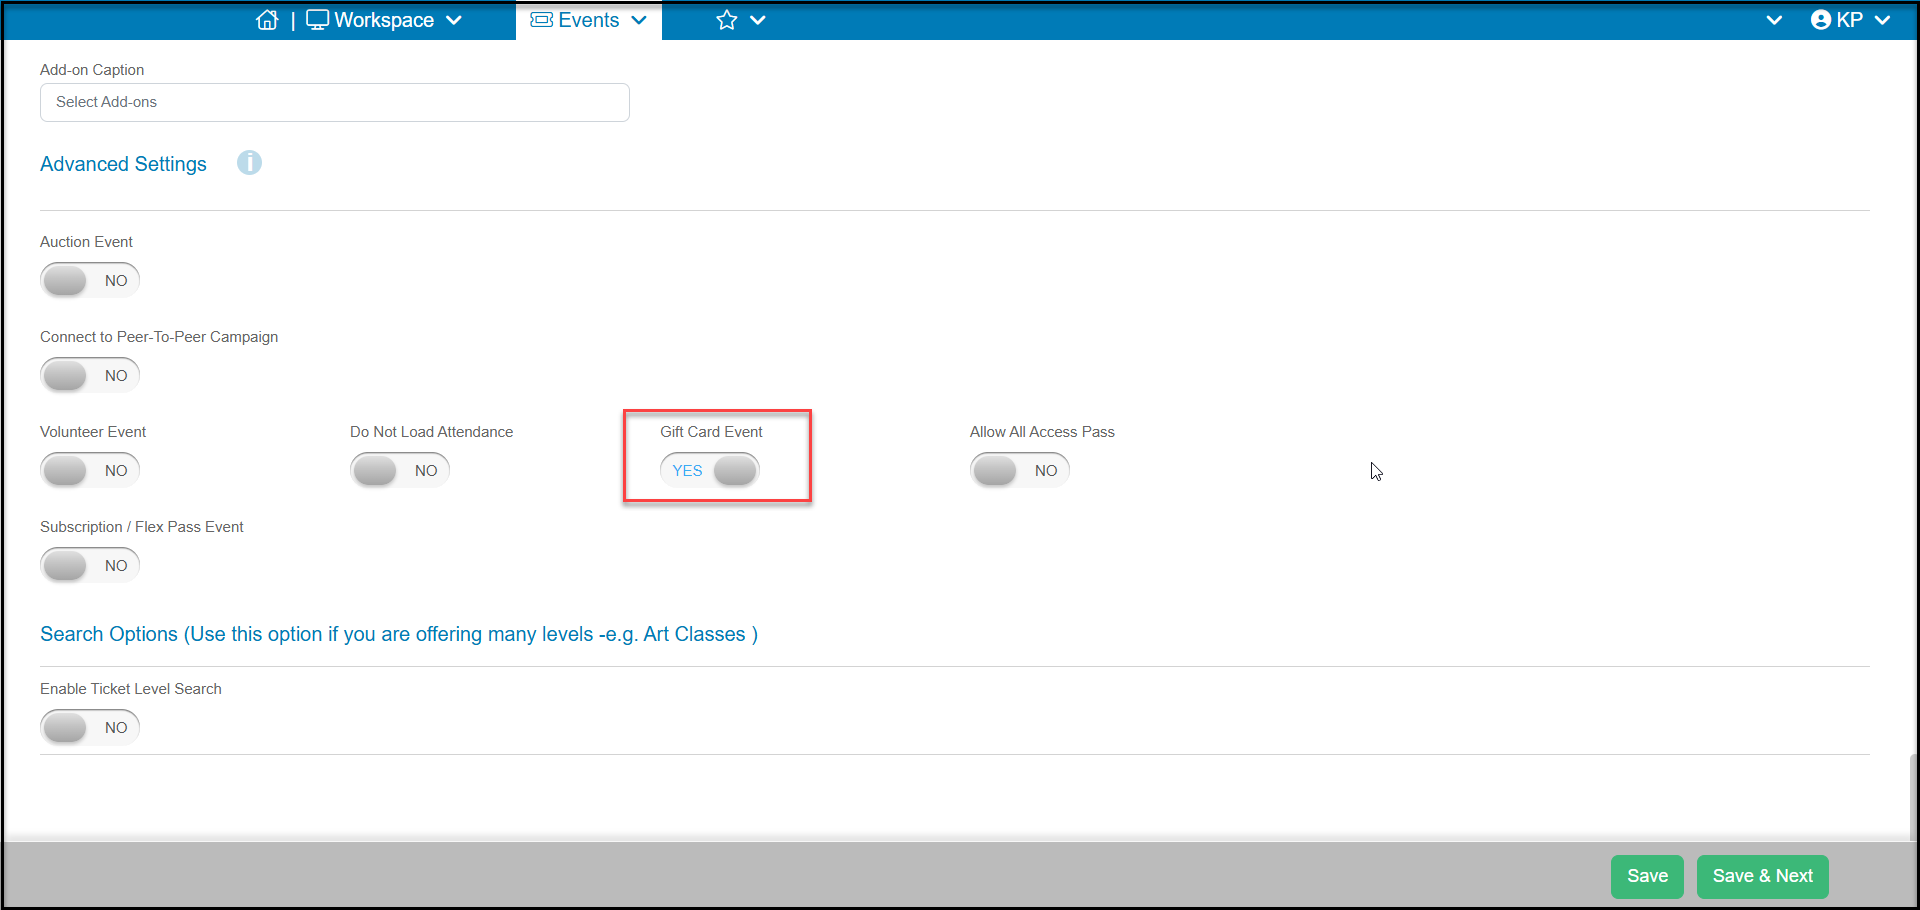Turn off the Gift Card Event switch
The height and width of the screenshot is (910, 1920).
click(x=710, y=470)
